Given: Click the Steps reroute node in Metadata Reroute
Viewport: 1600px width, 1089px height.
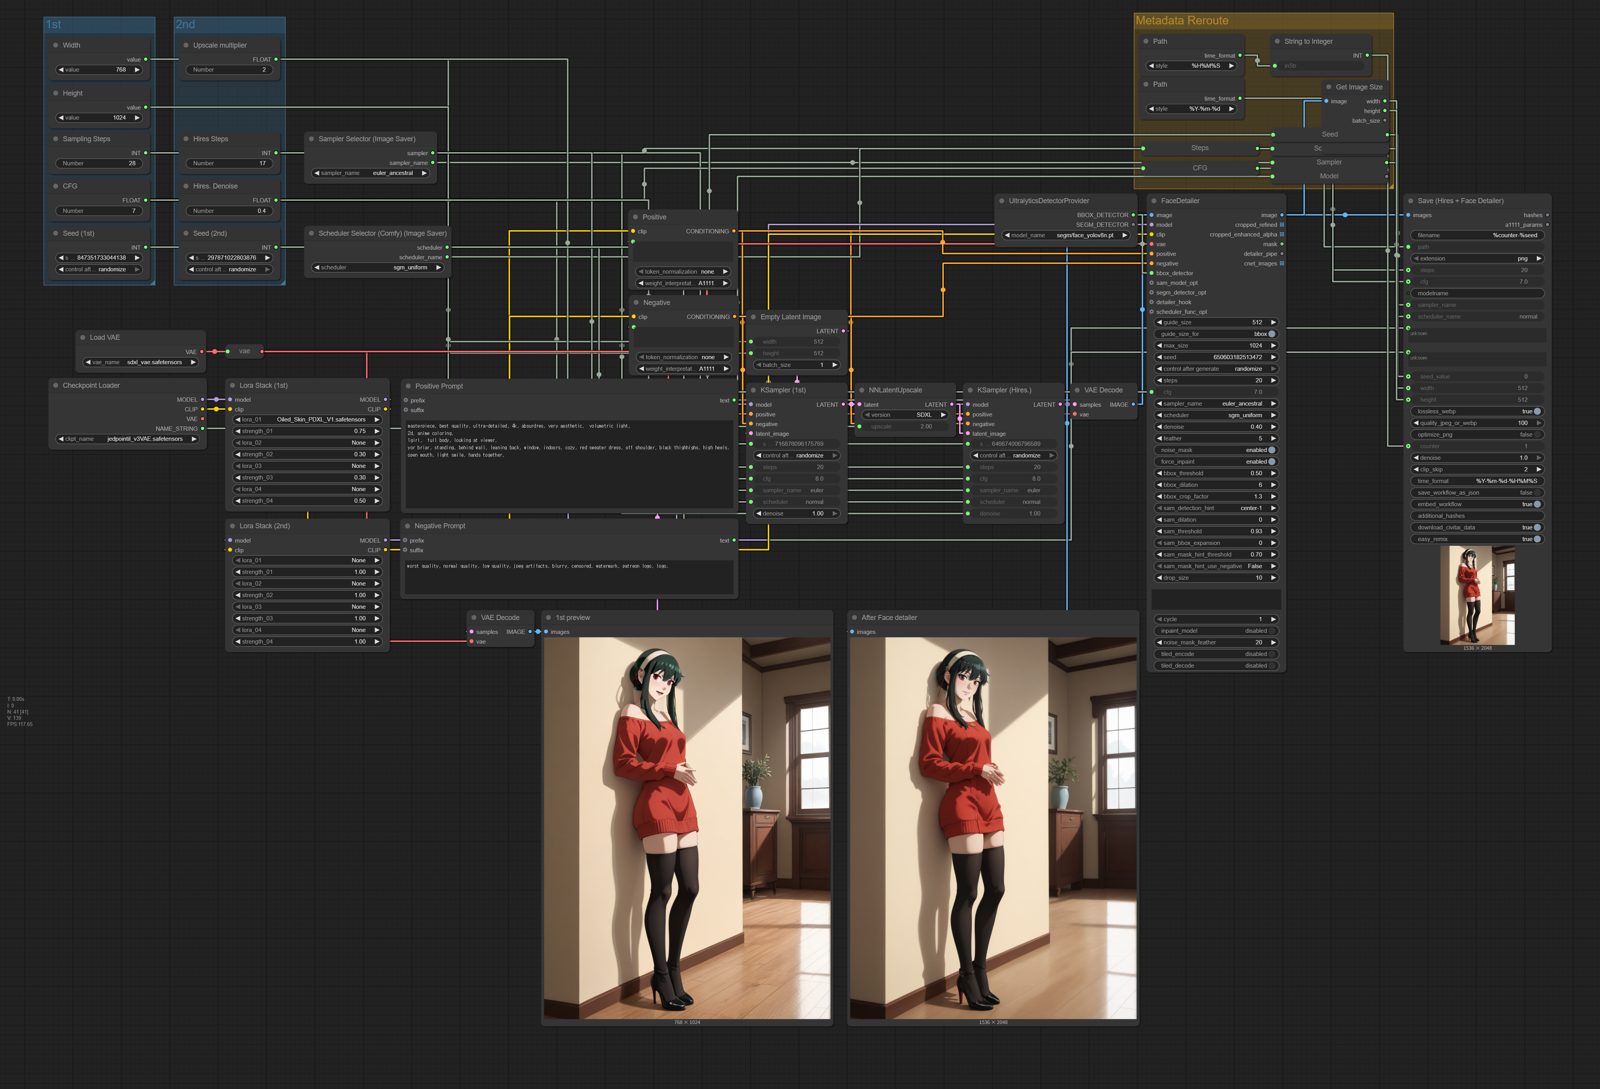Looking at the screenshot, I should click(x=1200, y=148).
